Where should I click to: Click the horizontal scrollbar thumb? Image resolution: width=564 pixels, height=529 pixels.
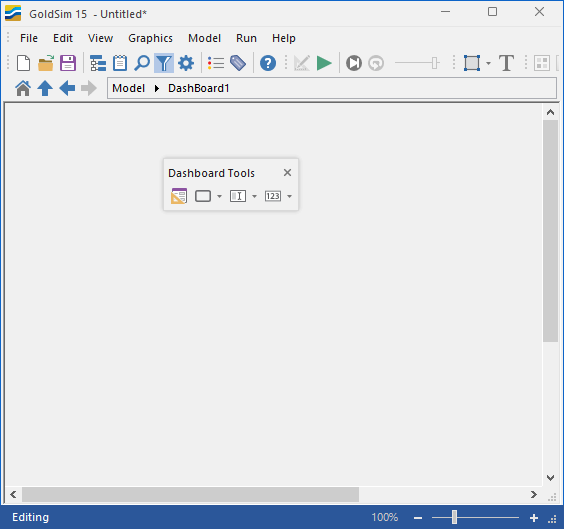(x=190, y=494)
